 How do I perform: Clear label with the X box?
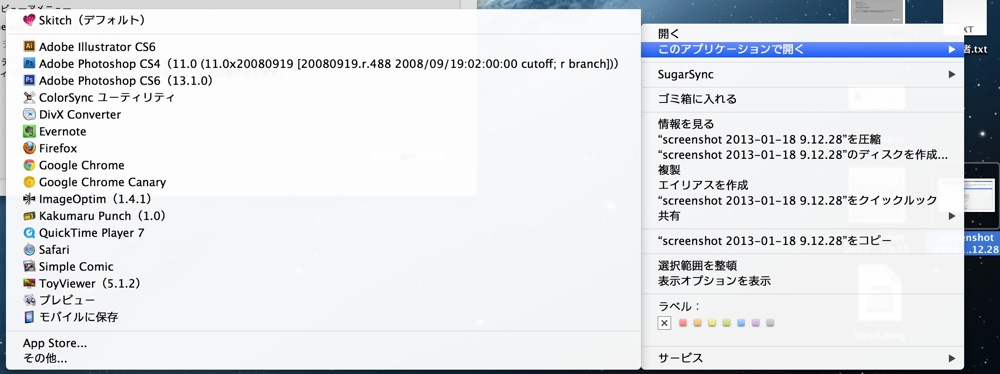point(665,323)
